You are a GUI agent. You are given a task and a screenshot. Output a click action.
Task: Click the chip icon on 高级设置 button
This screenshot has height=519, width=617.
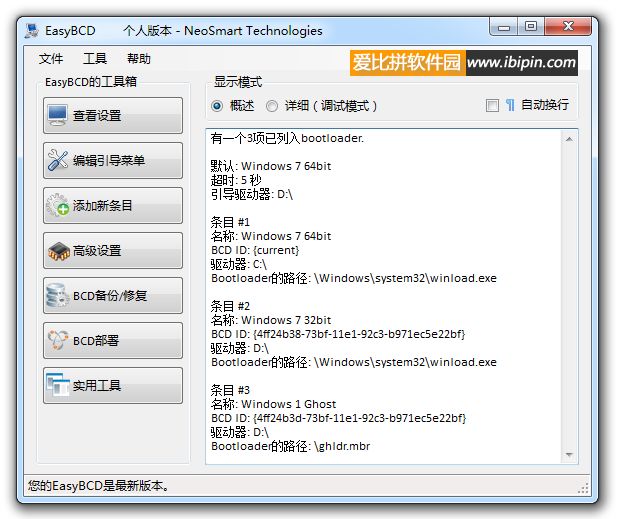point(59,251)
